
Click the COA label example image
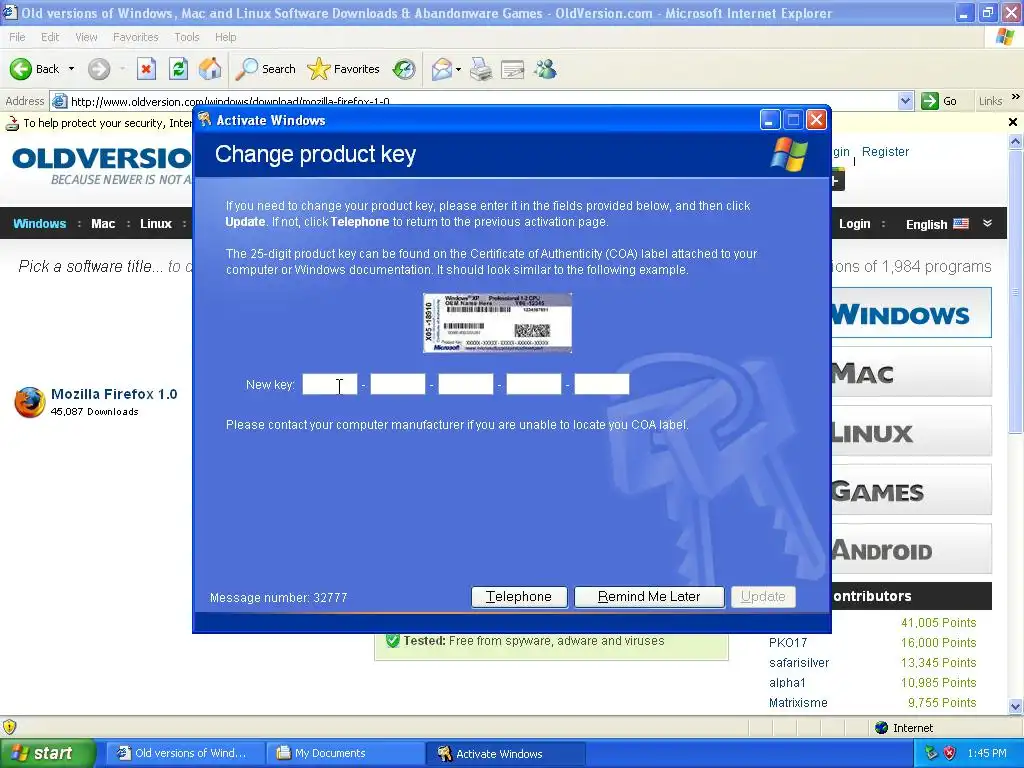click(x=497, y=323)
